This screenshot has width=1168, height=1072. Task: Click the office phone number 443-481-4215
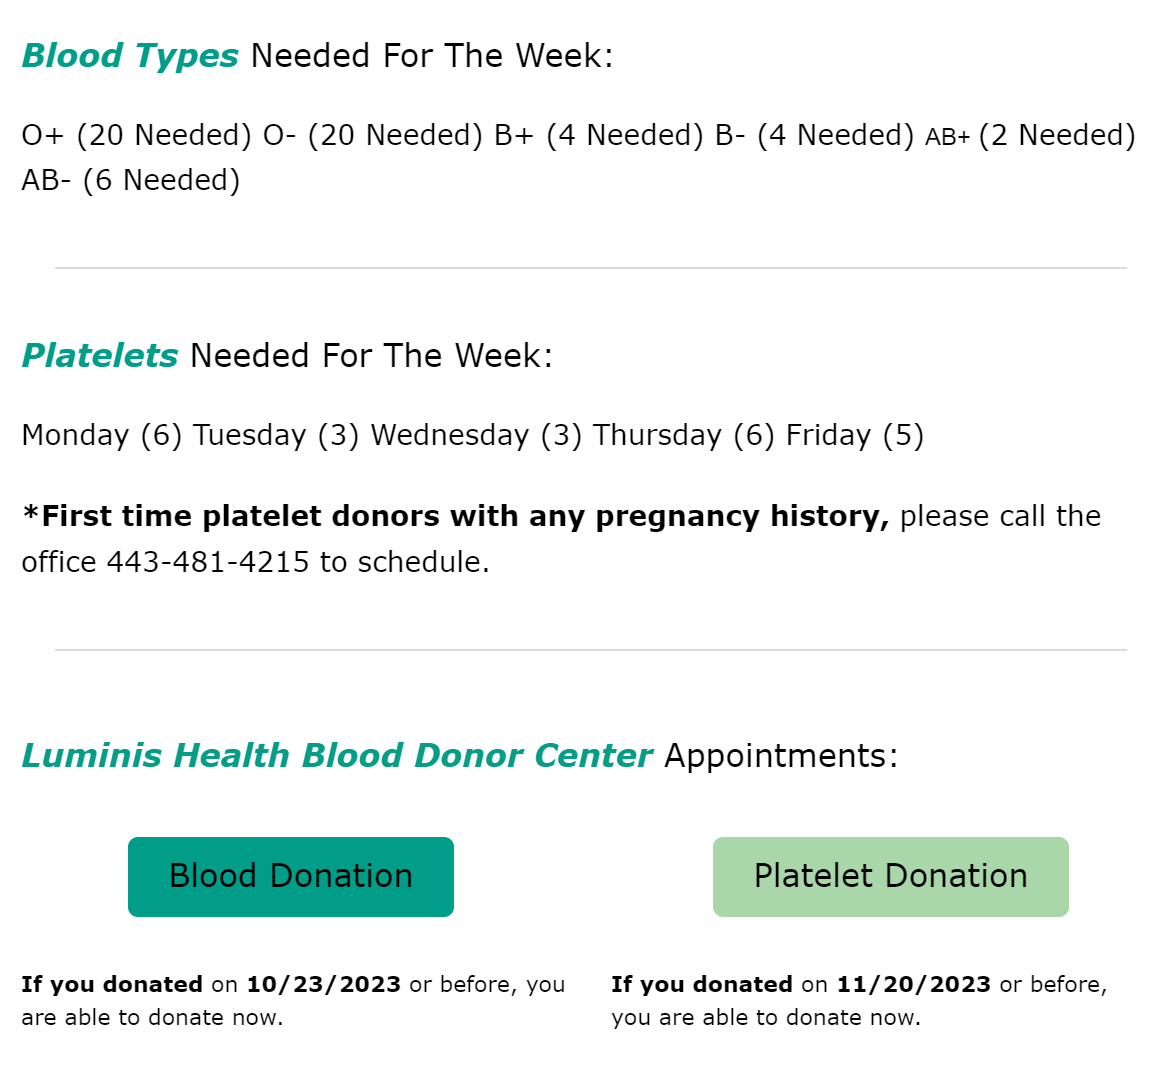[208, 562]
